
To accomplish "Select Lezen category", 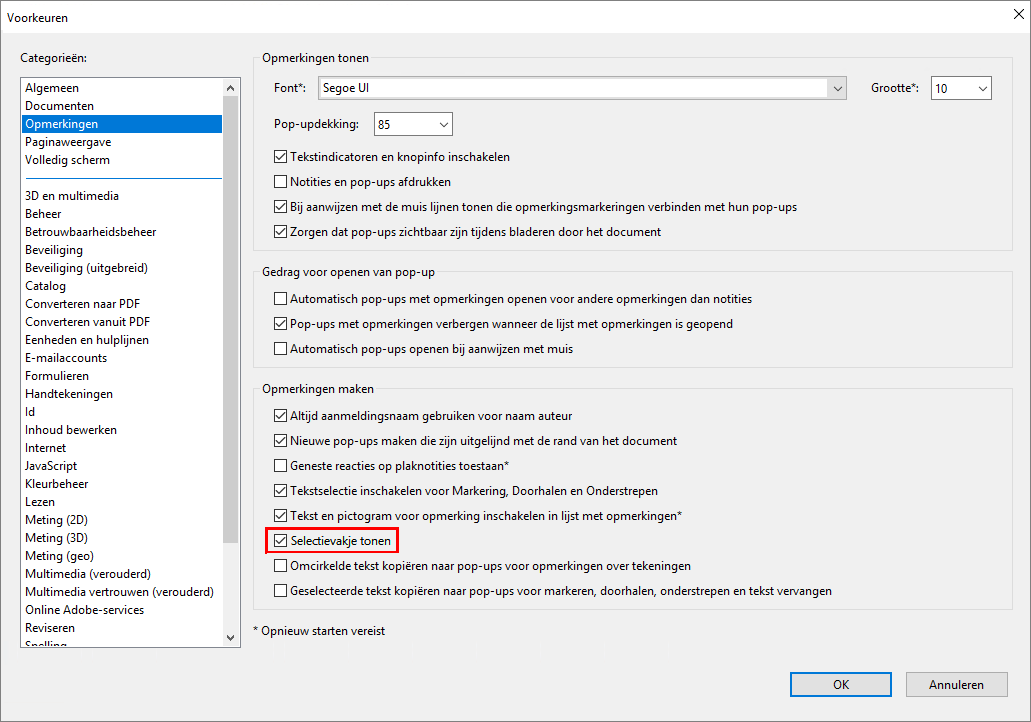I will click(122, 502).
